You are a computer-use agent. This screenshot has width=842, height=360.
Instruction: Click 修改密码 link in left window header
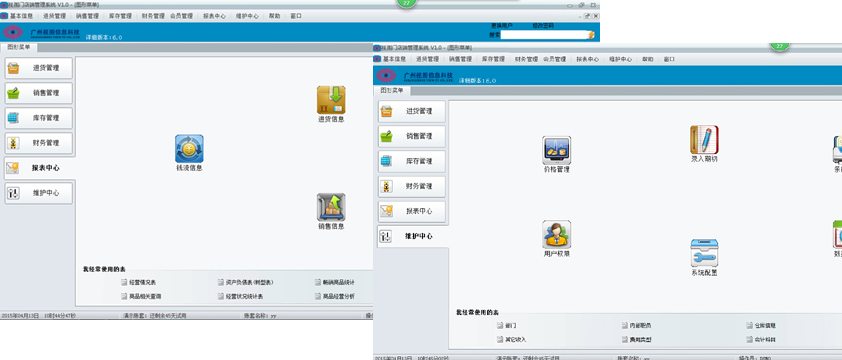[x=542, y=26]
